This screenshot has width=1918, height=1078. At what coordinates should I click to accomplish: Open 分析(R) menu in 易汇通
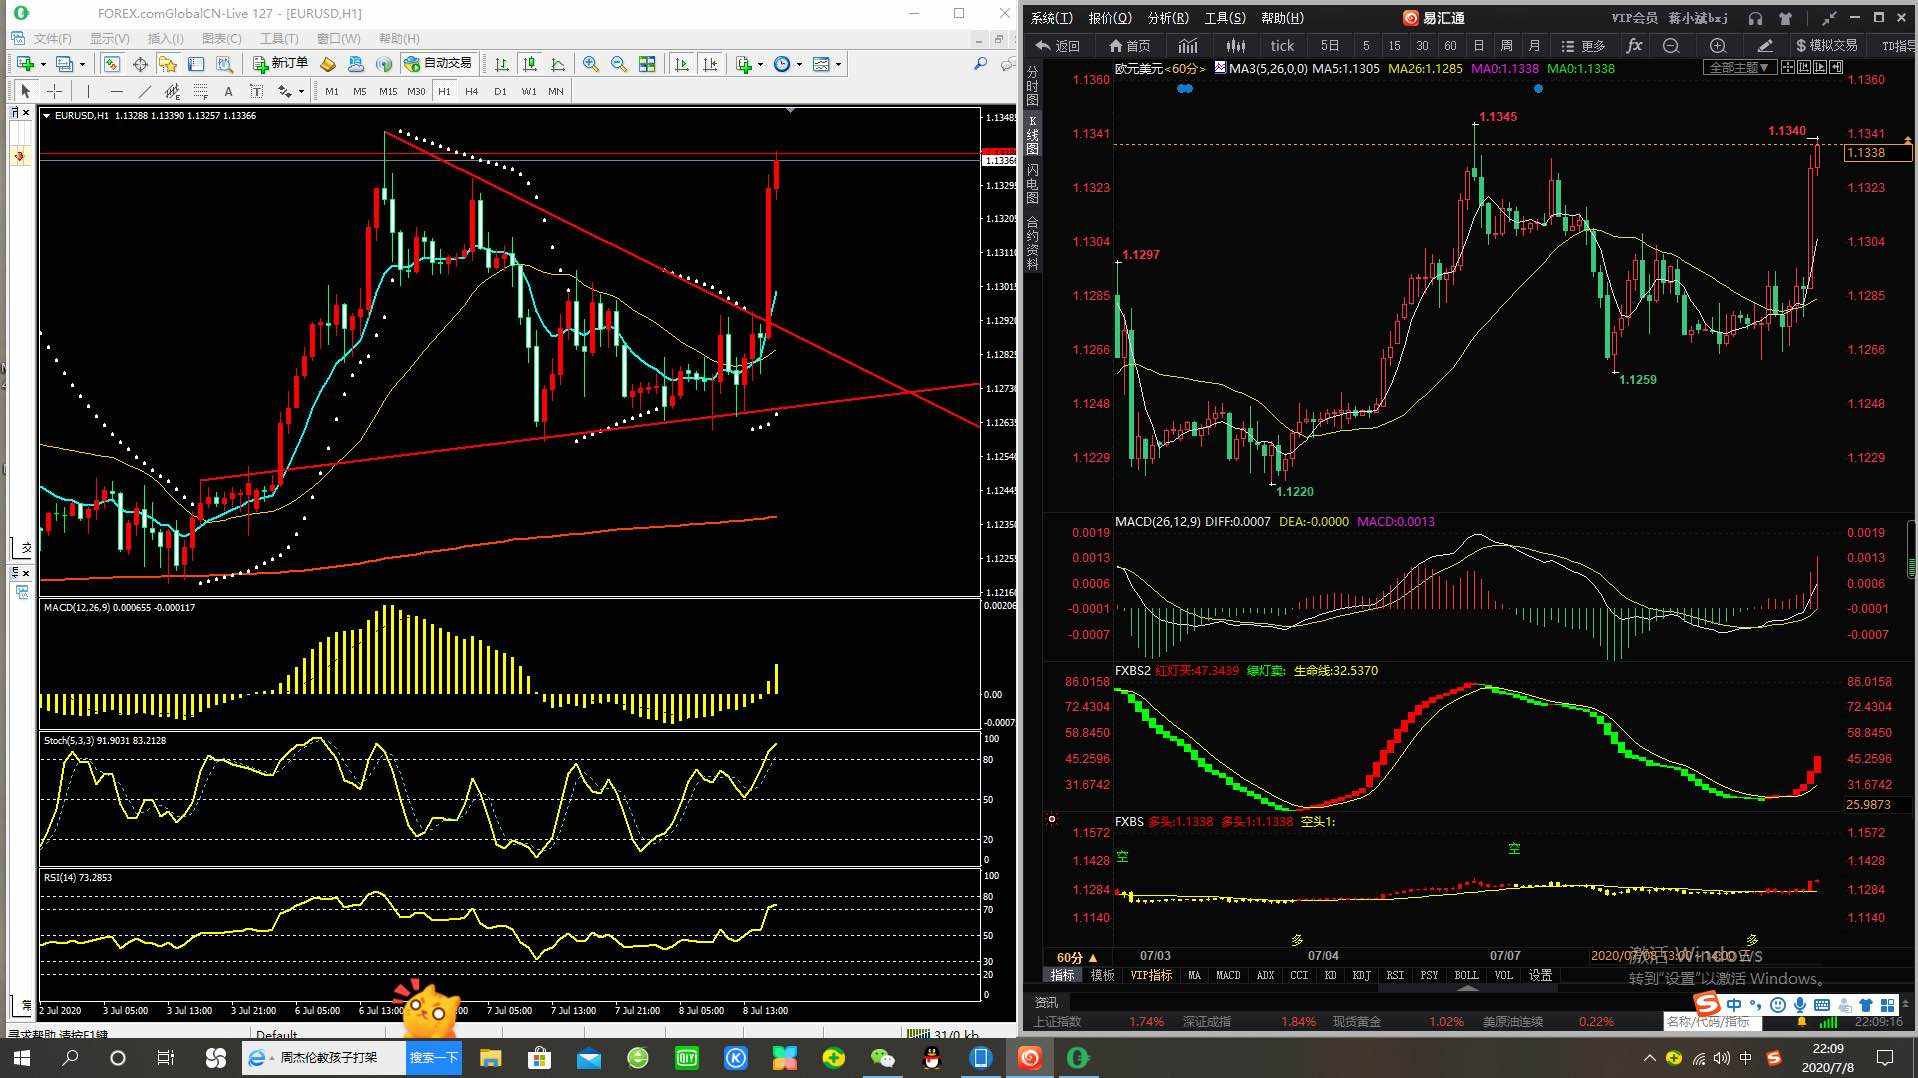[1168, 18]
